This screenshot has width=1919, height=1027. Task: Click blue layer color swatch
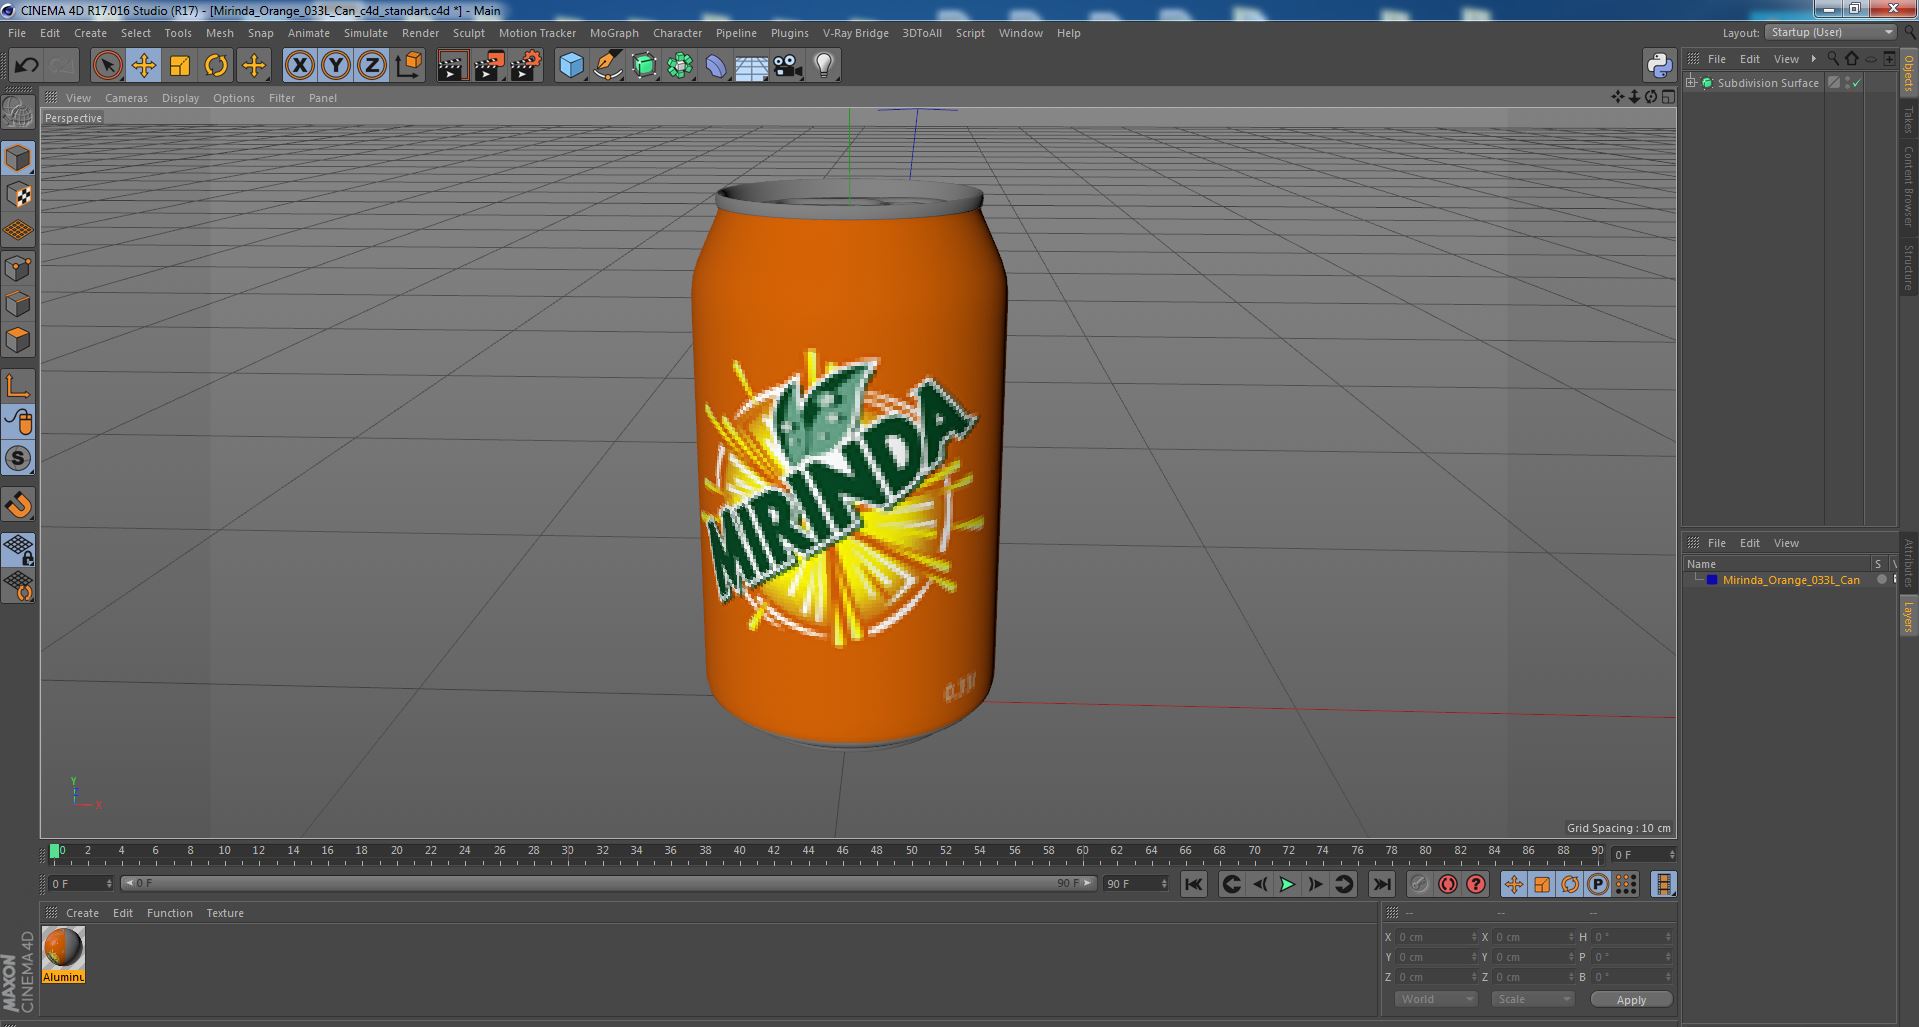[1712, 580]
